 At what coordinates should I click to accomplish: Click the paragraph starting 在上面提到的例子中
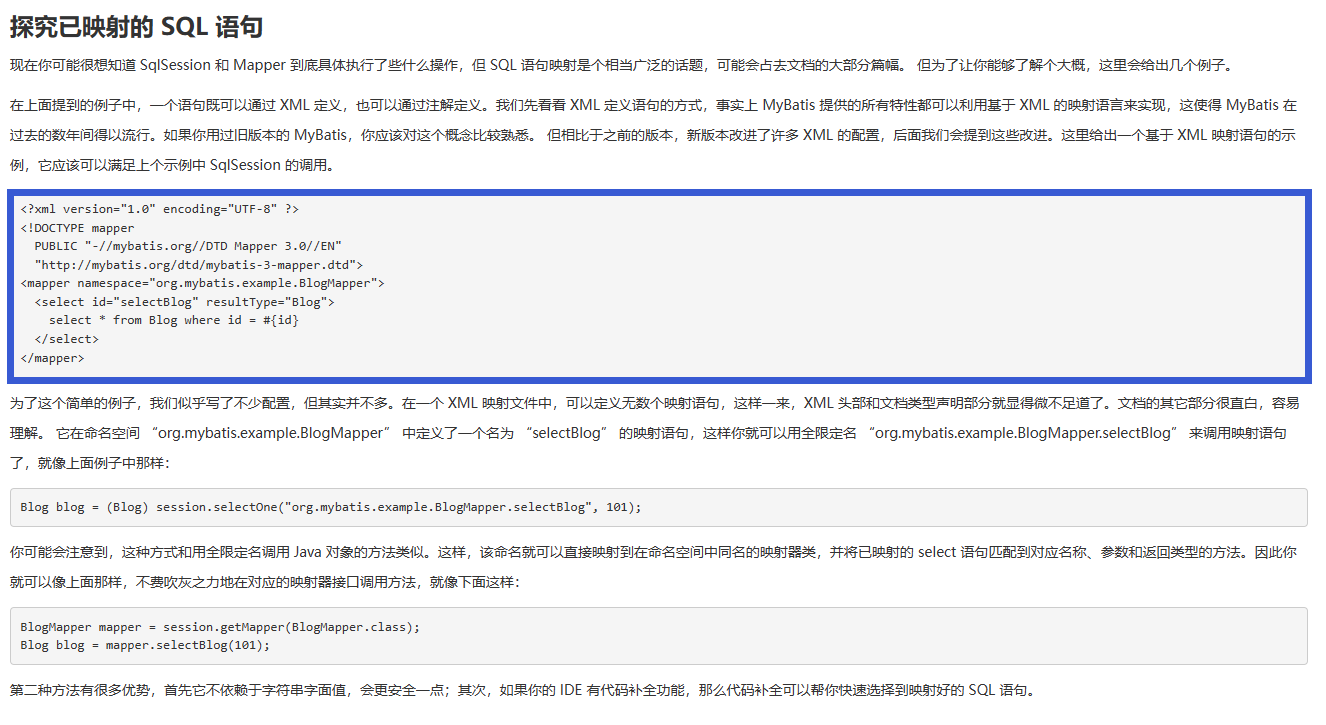tap(653, 134)
